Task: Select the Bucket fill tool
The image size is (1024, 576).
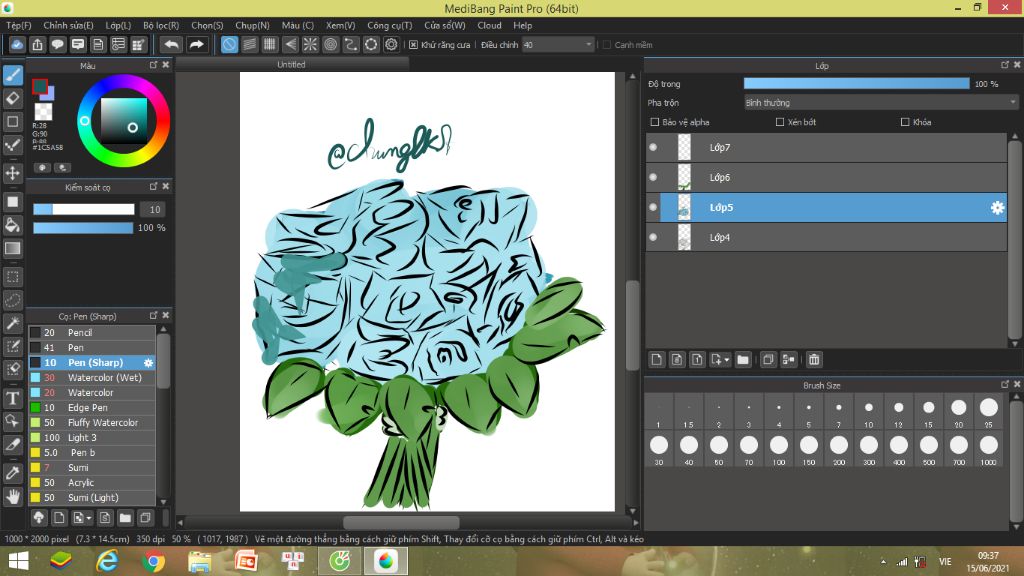Action: click(12, 225)
